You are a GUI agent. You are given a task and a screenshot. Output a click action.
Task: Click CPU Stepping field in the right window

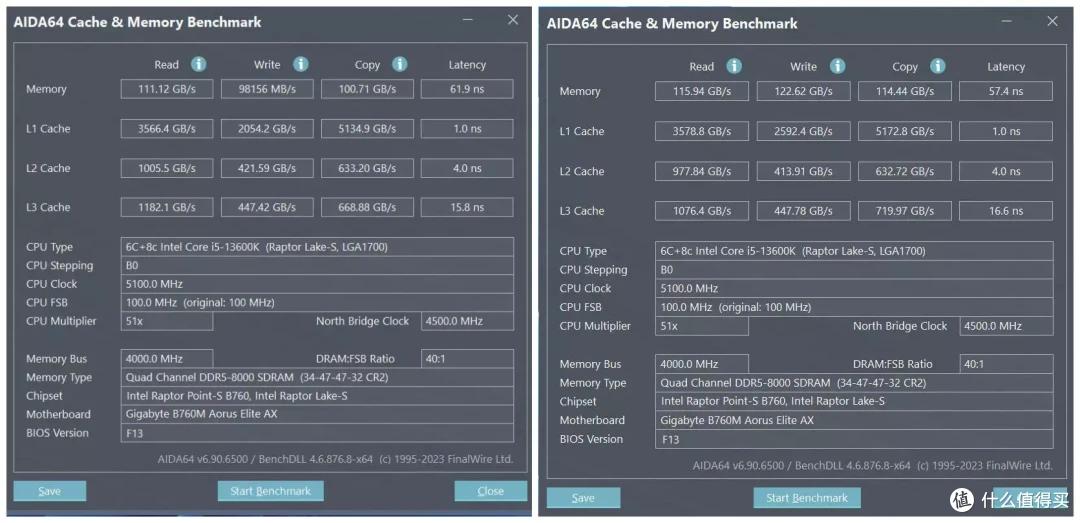(x=854, y=269)
